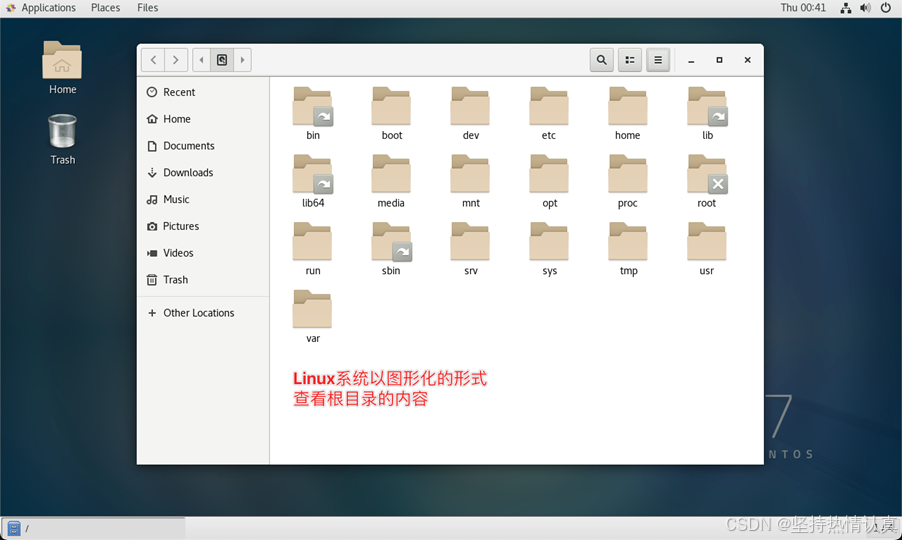The height and width of the screenshot is (540, 902).
Task: Open the Places menu
Action: click(105, 7)
